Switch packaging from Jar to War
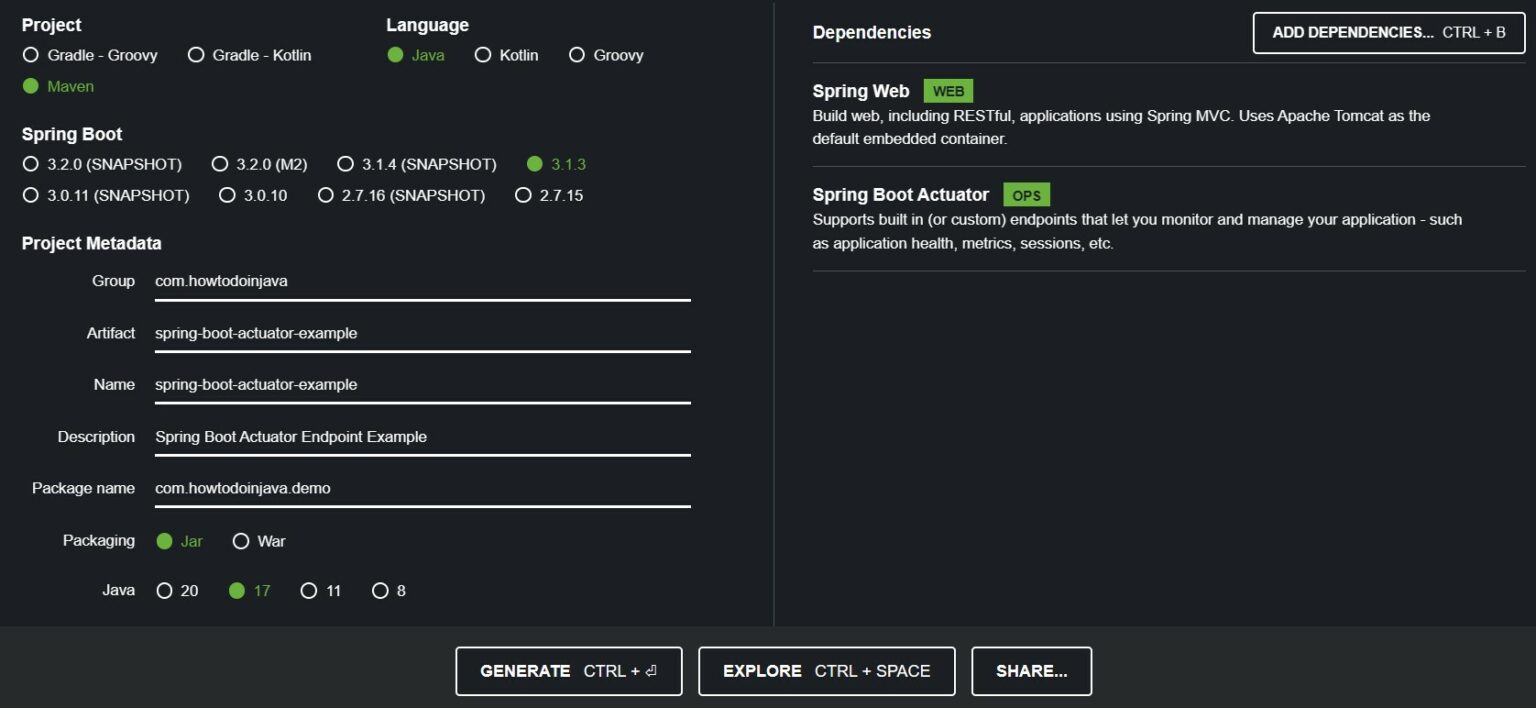Screen dimensions: 1536x708 [x=241, y=540]
